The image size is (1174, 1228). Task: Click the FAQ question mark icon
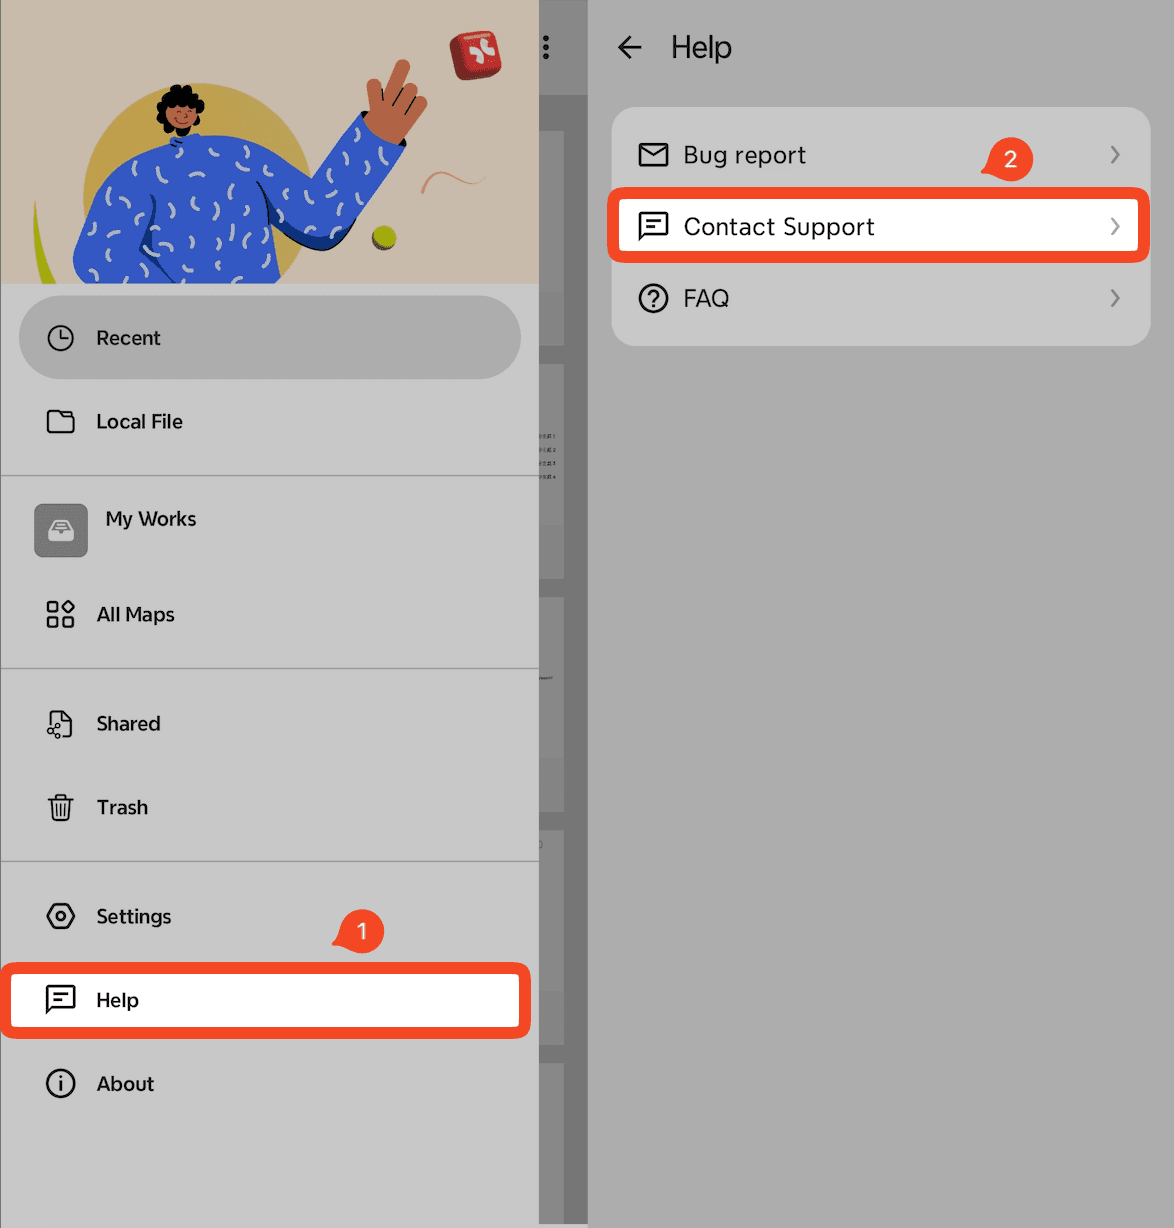coord(653,298)
